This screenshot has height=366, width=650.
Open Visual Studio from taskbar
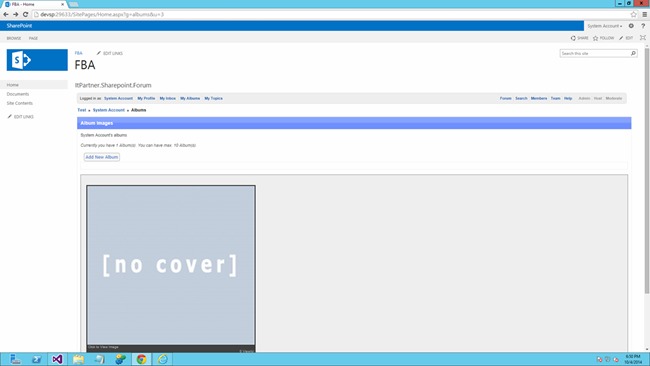click(57, 359)
